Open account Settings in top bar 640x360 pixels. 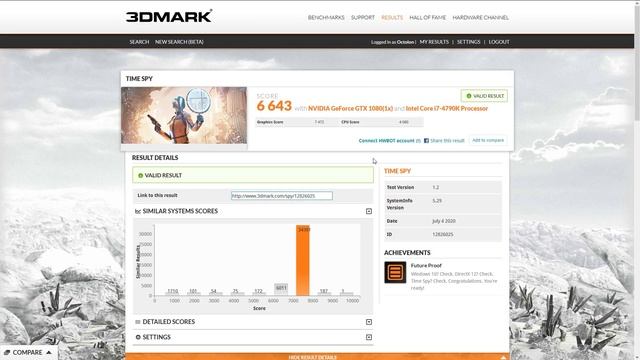click(469, 42)
